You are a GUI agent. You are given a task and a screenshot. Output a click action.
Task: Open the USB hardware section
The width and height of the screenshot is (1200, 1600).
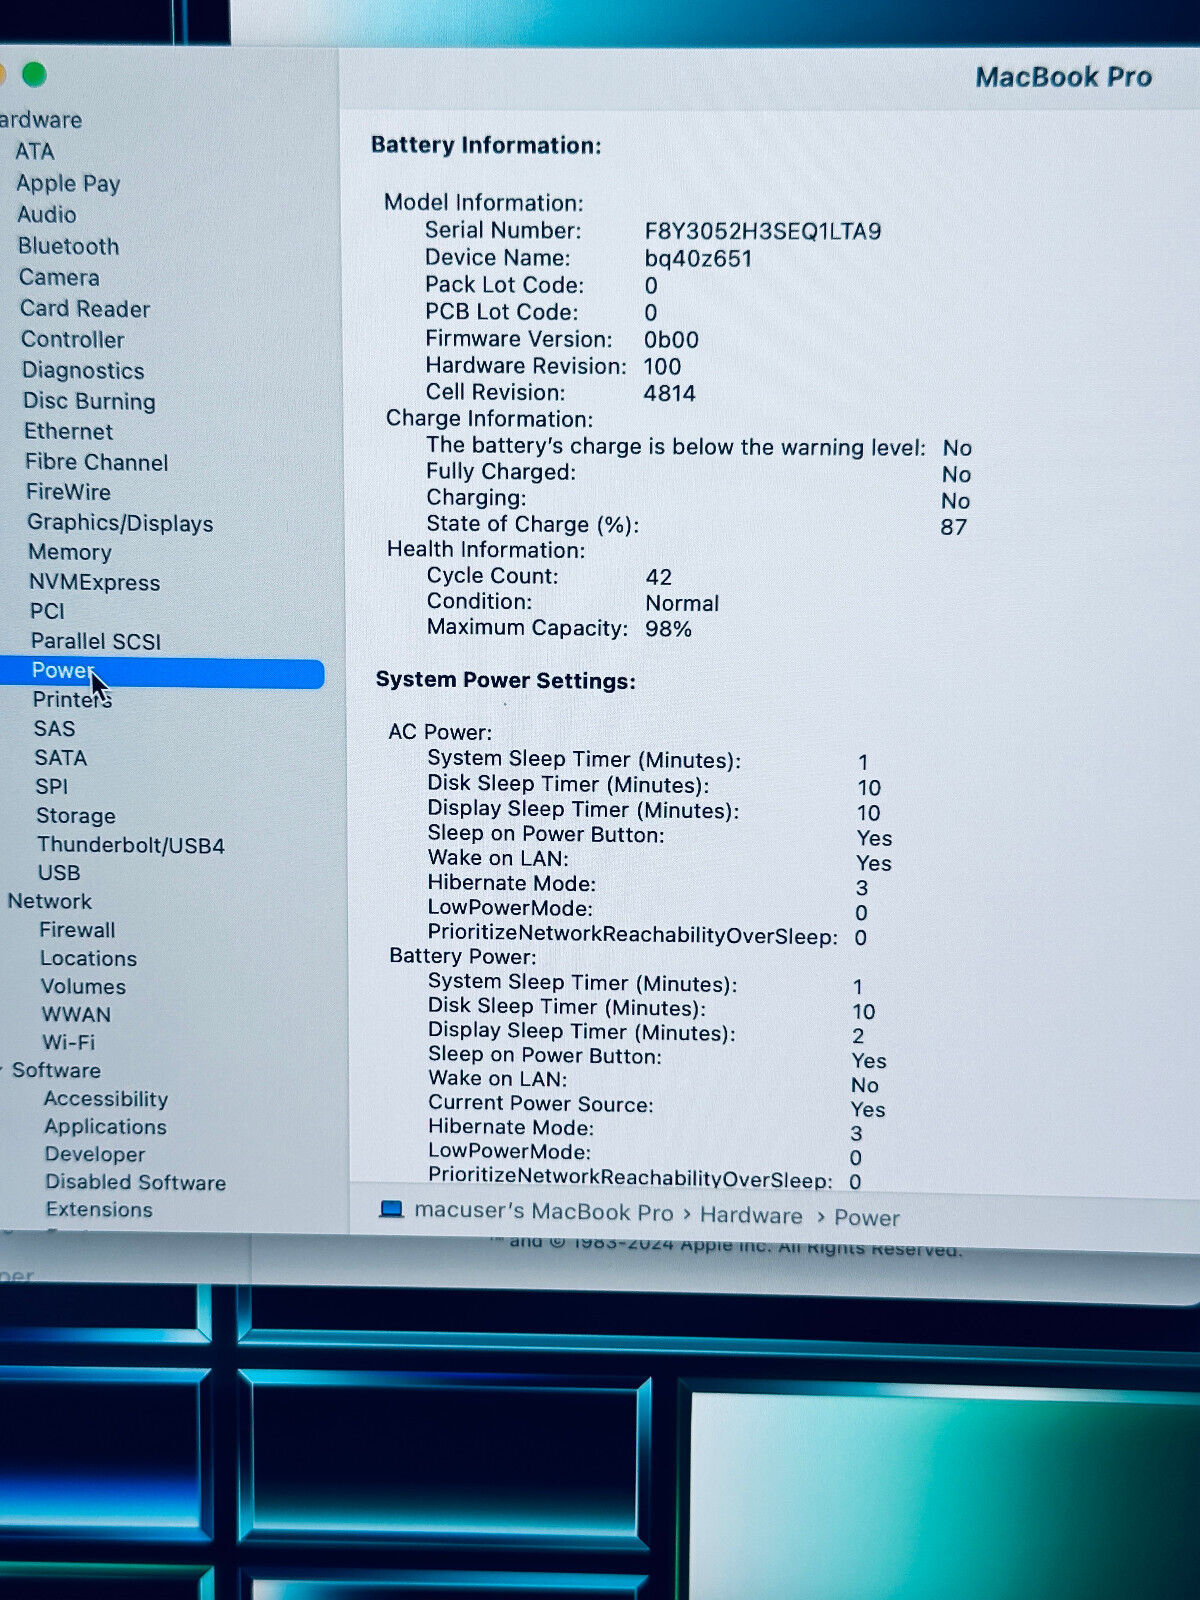[58, 873]
